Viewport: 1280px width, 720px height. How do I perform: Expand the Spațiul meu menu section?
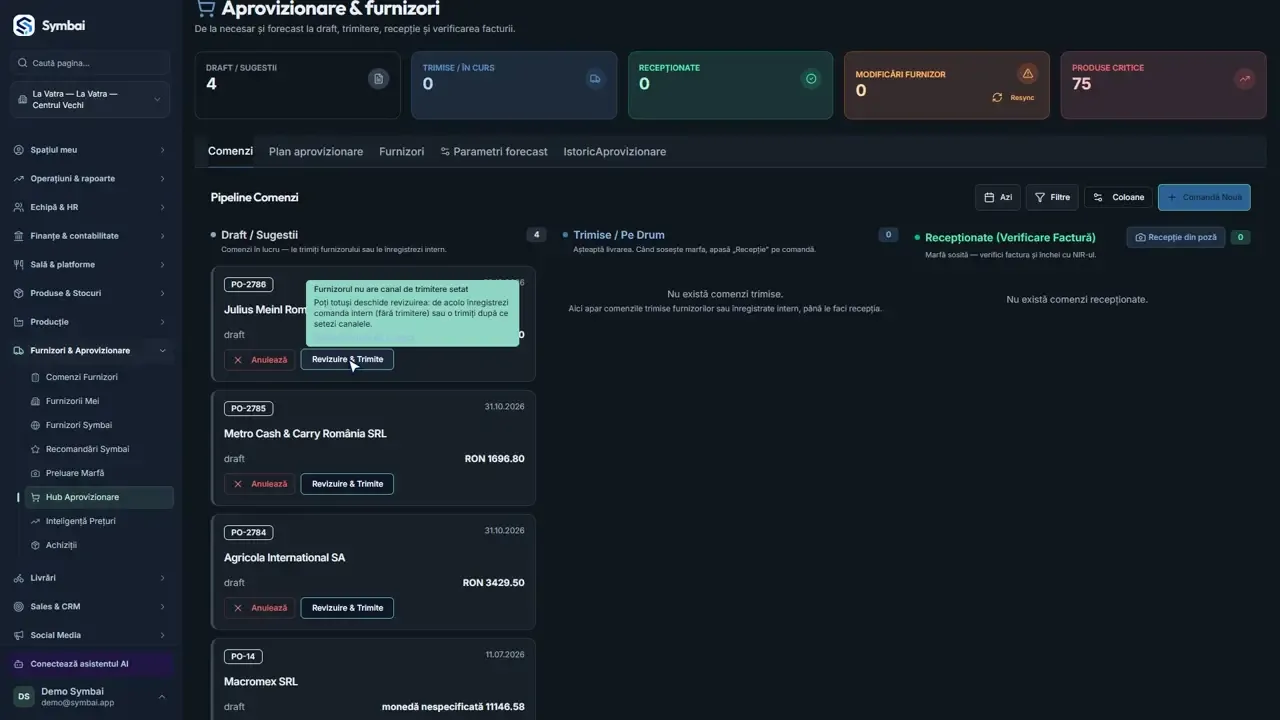(x=91, y=150)
